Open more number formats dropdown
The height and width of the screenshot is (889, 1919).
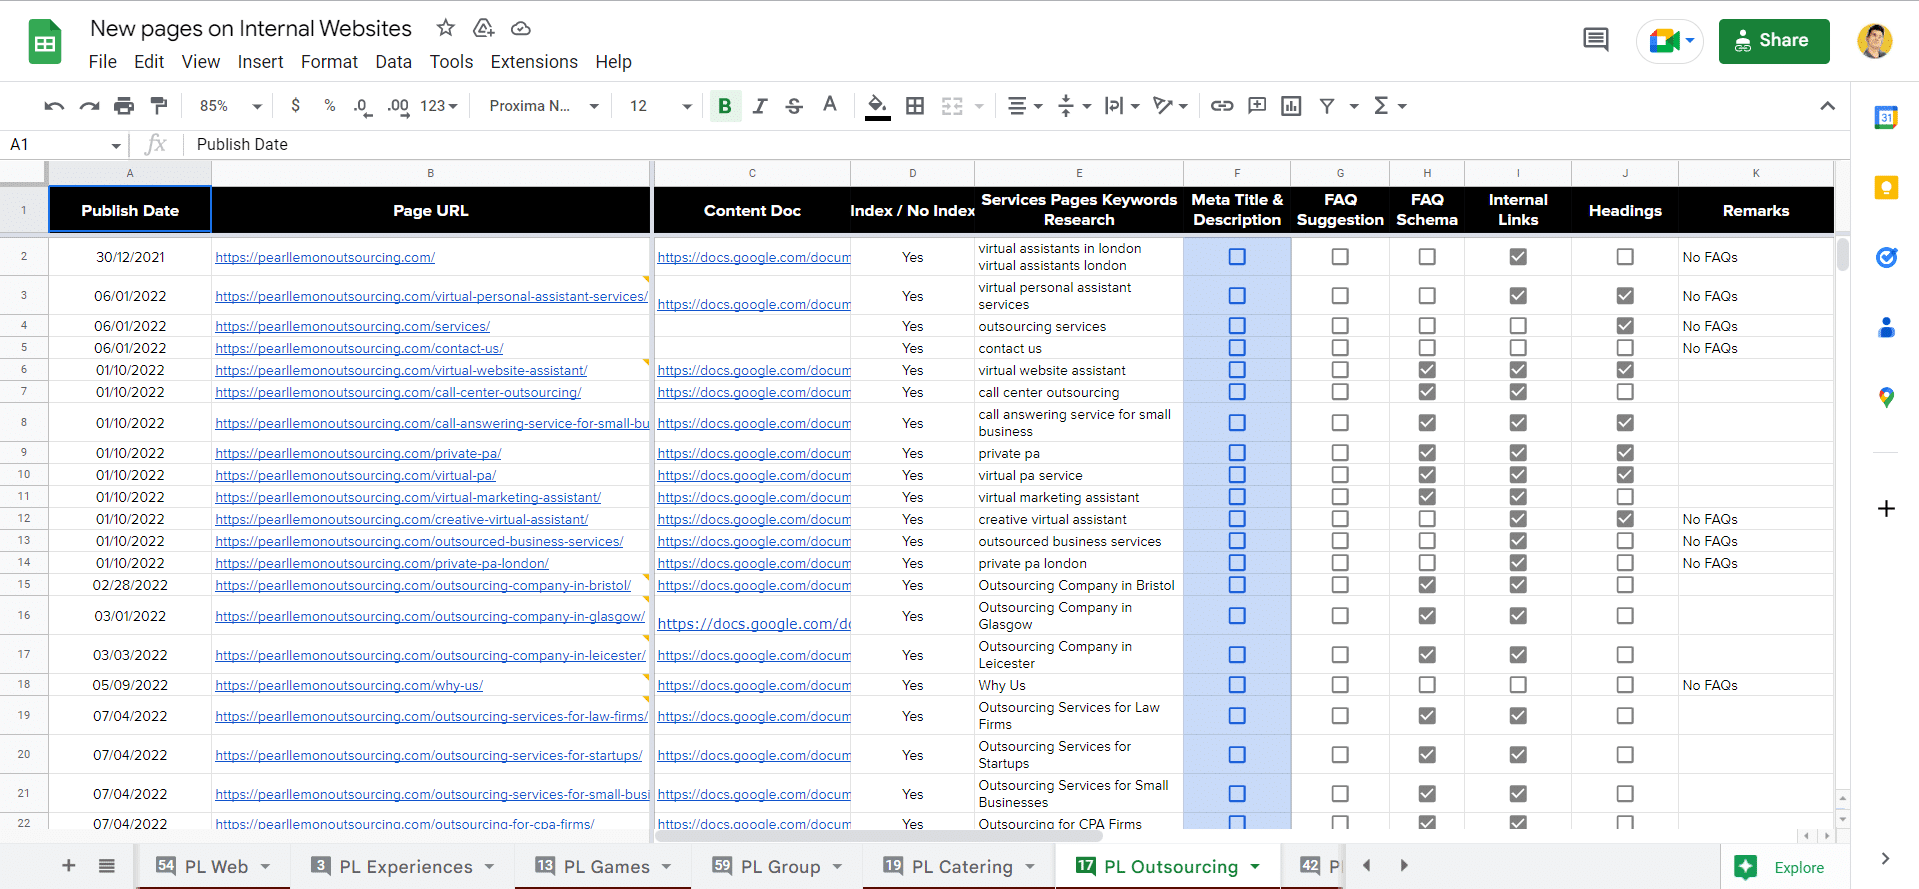[439, 106]
